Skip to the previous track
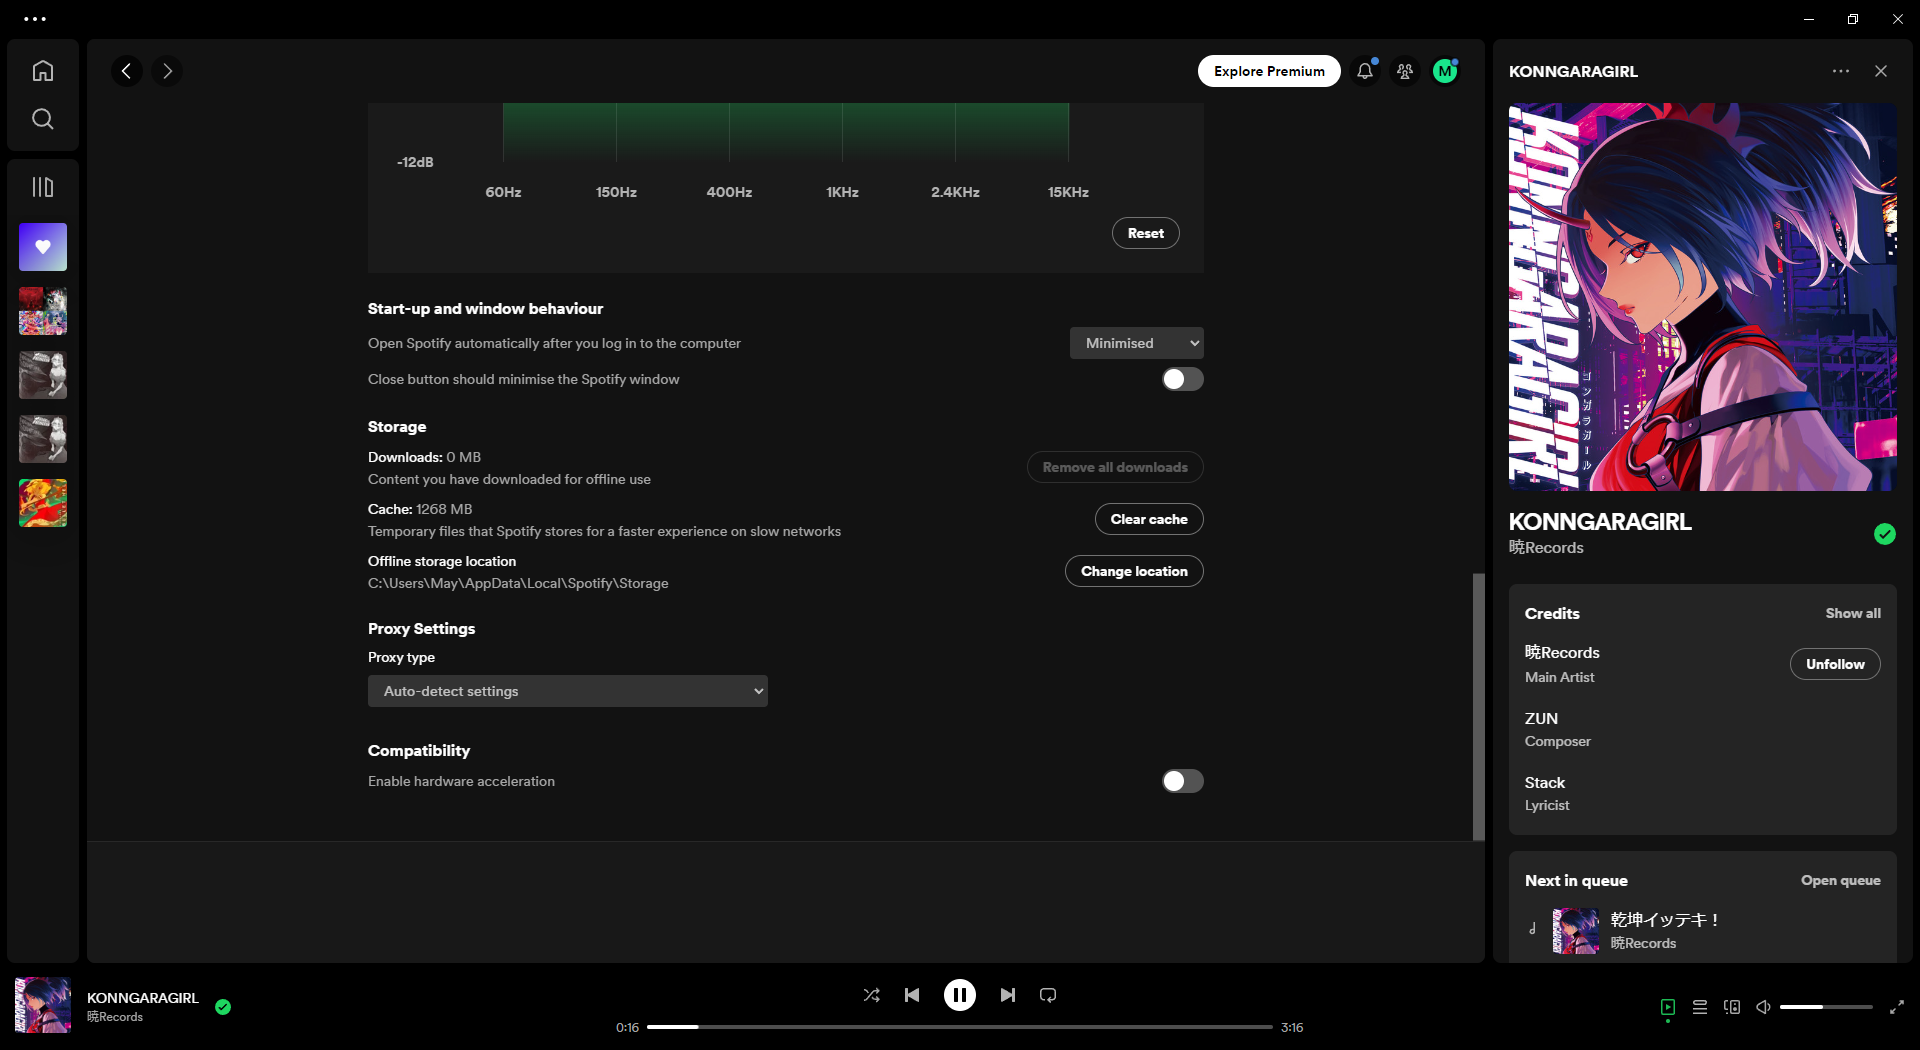Image resolution: width=1920 pixels, height=1050 pixels. (912, 995)
